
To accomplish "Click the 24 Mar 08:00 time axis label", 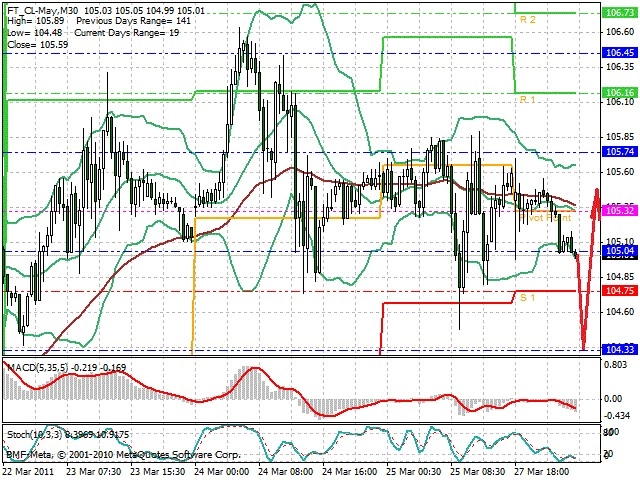I will coord(285,471).
